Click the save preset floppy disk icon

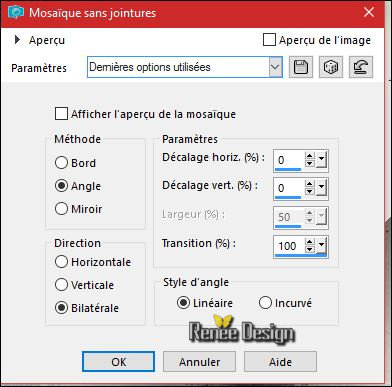[301, 67]
